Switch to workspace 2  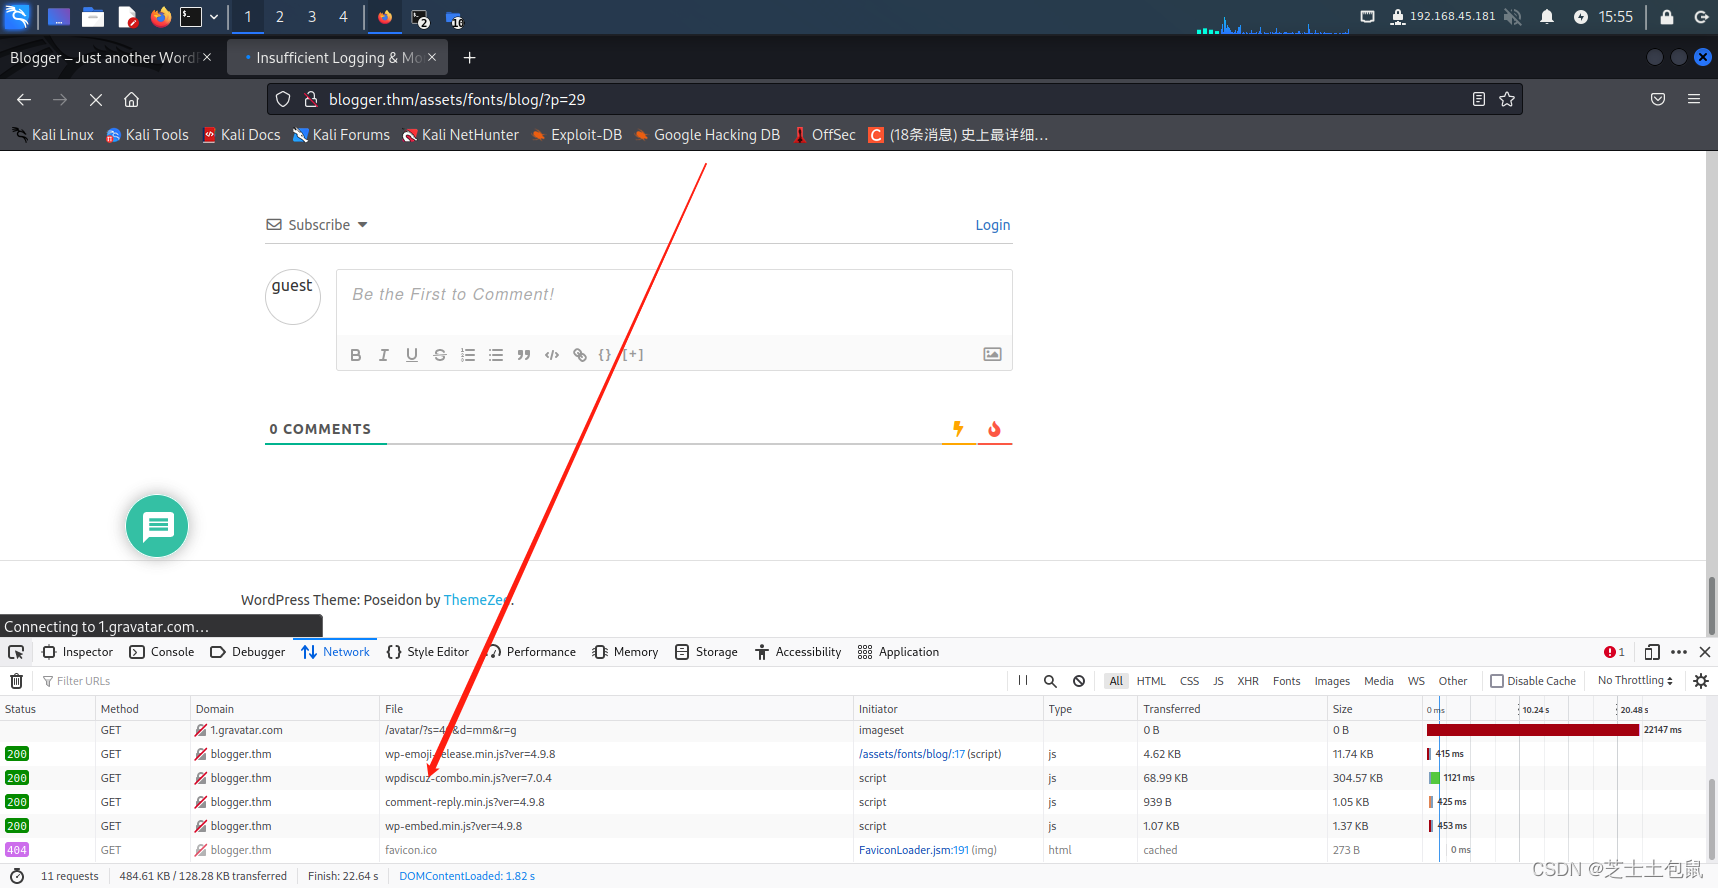pyautogui.click(x=280, y=17)
